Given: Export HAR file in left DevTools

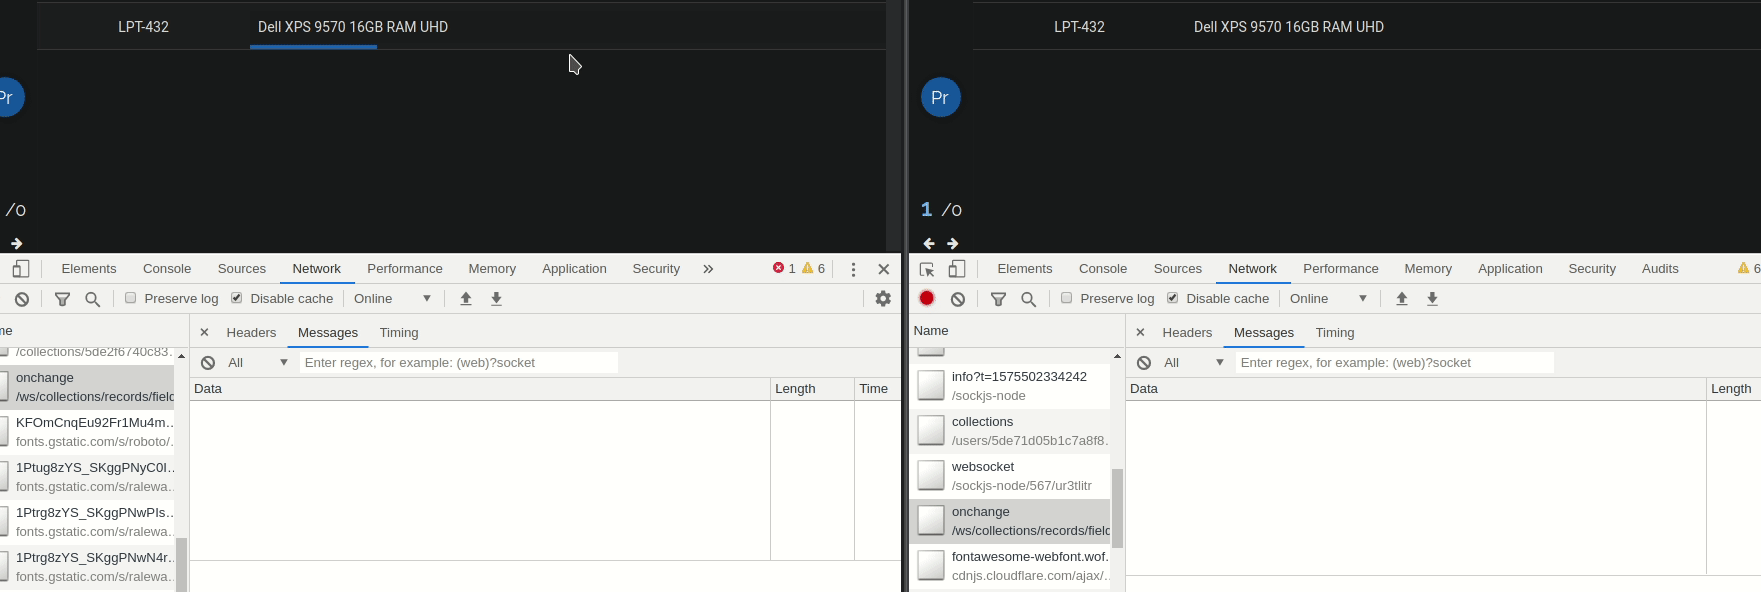Looking at the screenshot, I should 496,298.
